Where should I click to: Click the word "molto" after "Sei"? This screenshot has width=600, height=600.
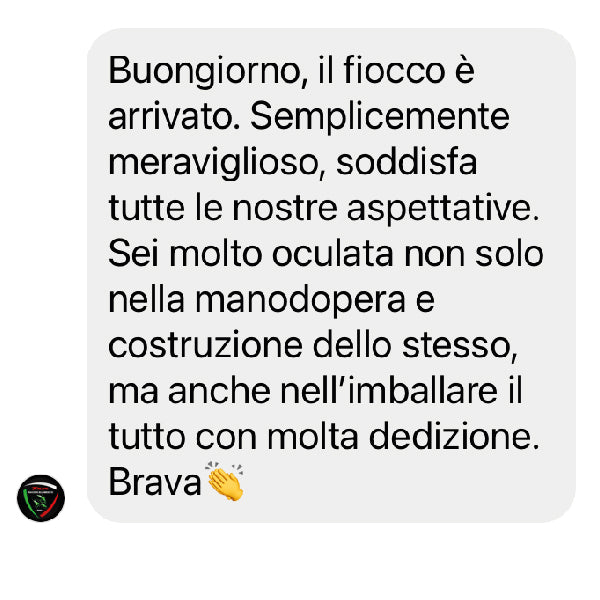click(215, 254)
